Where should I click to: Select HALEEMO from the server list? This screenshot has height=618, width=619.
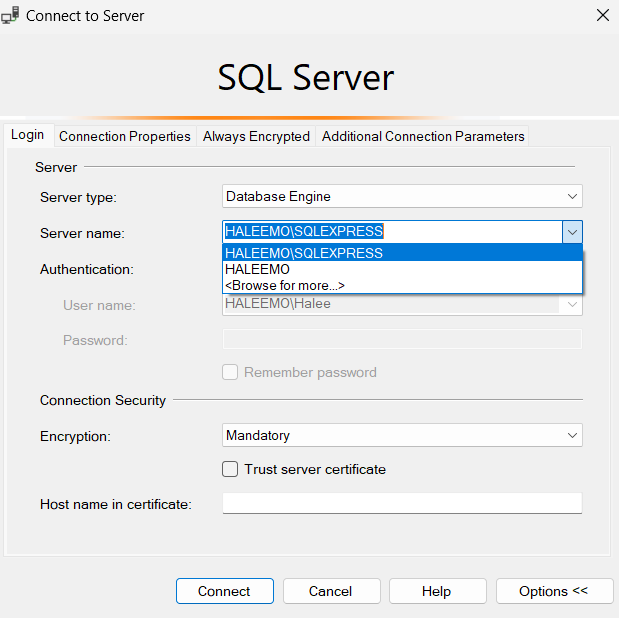(x=402, y=269)
